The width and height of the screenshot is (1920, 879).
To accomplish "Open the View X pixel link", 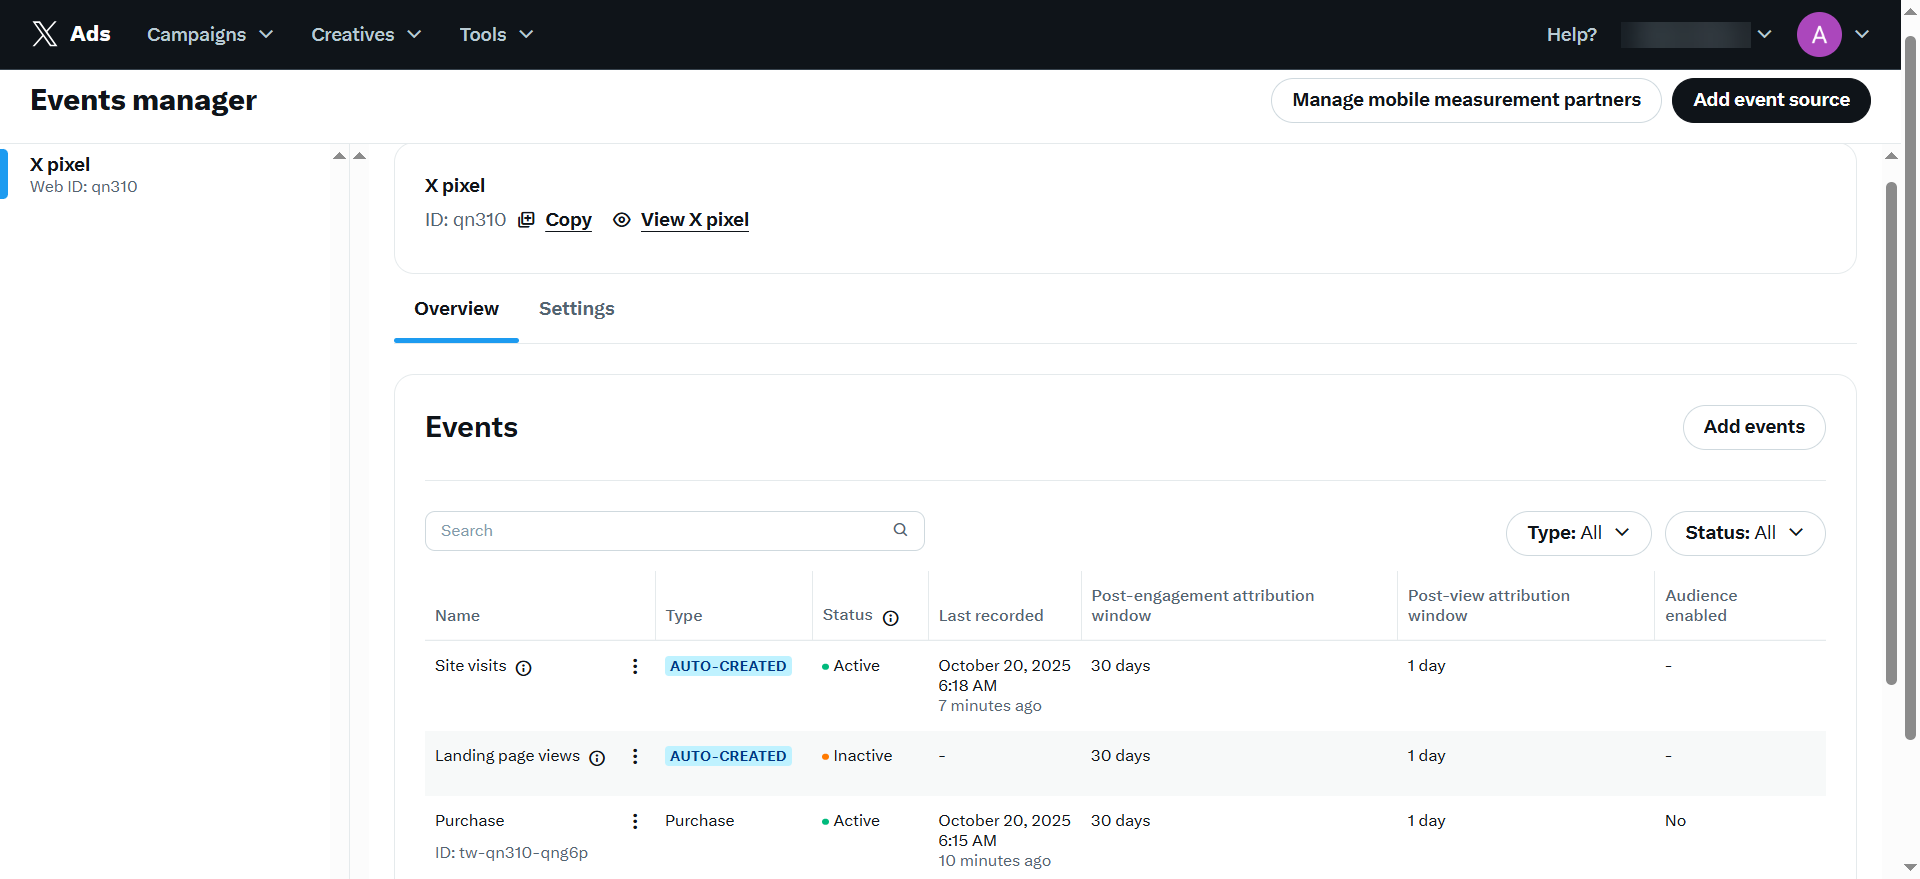I will 695,220.
